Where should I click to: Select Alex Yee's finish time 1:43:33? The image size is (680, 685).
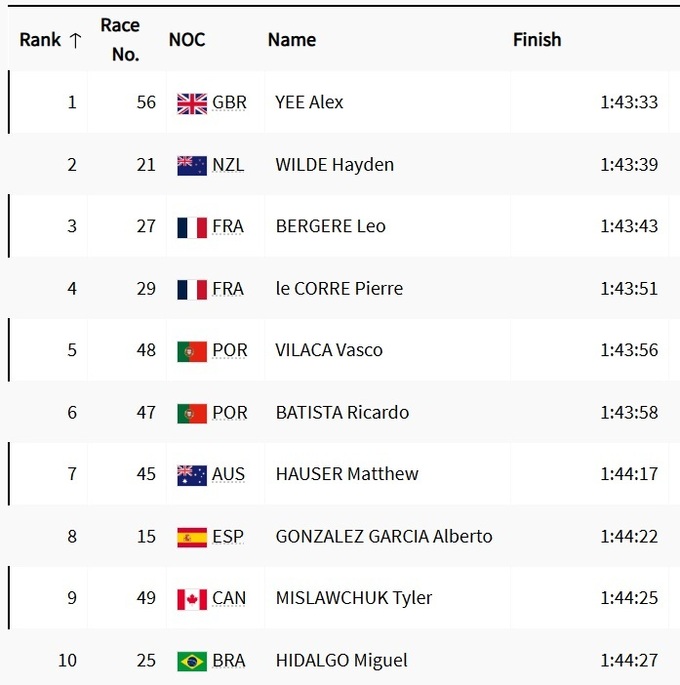629,103
